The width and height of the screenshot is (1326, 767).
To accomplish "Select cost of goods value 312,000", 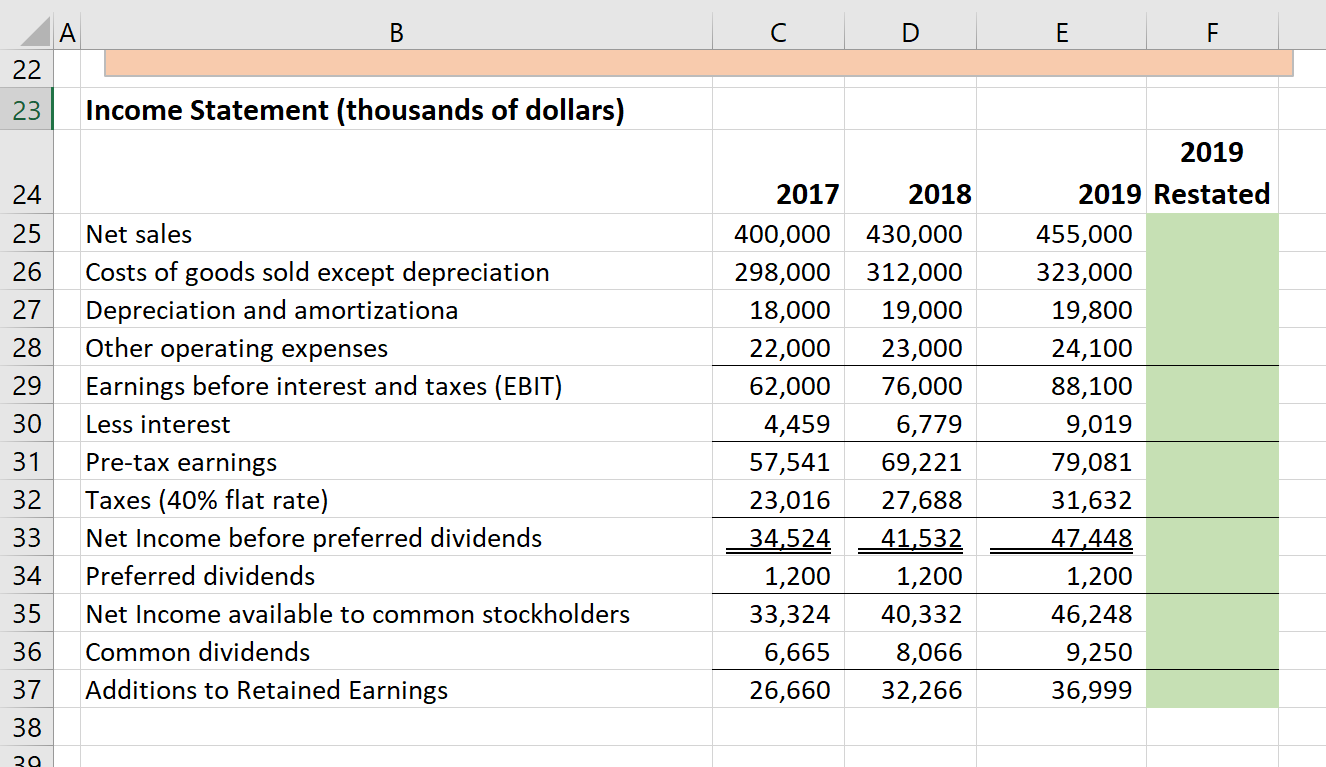I will point(914,272).
